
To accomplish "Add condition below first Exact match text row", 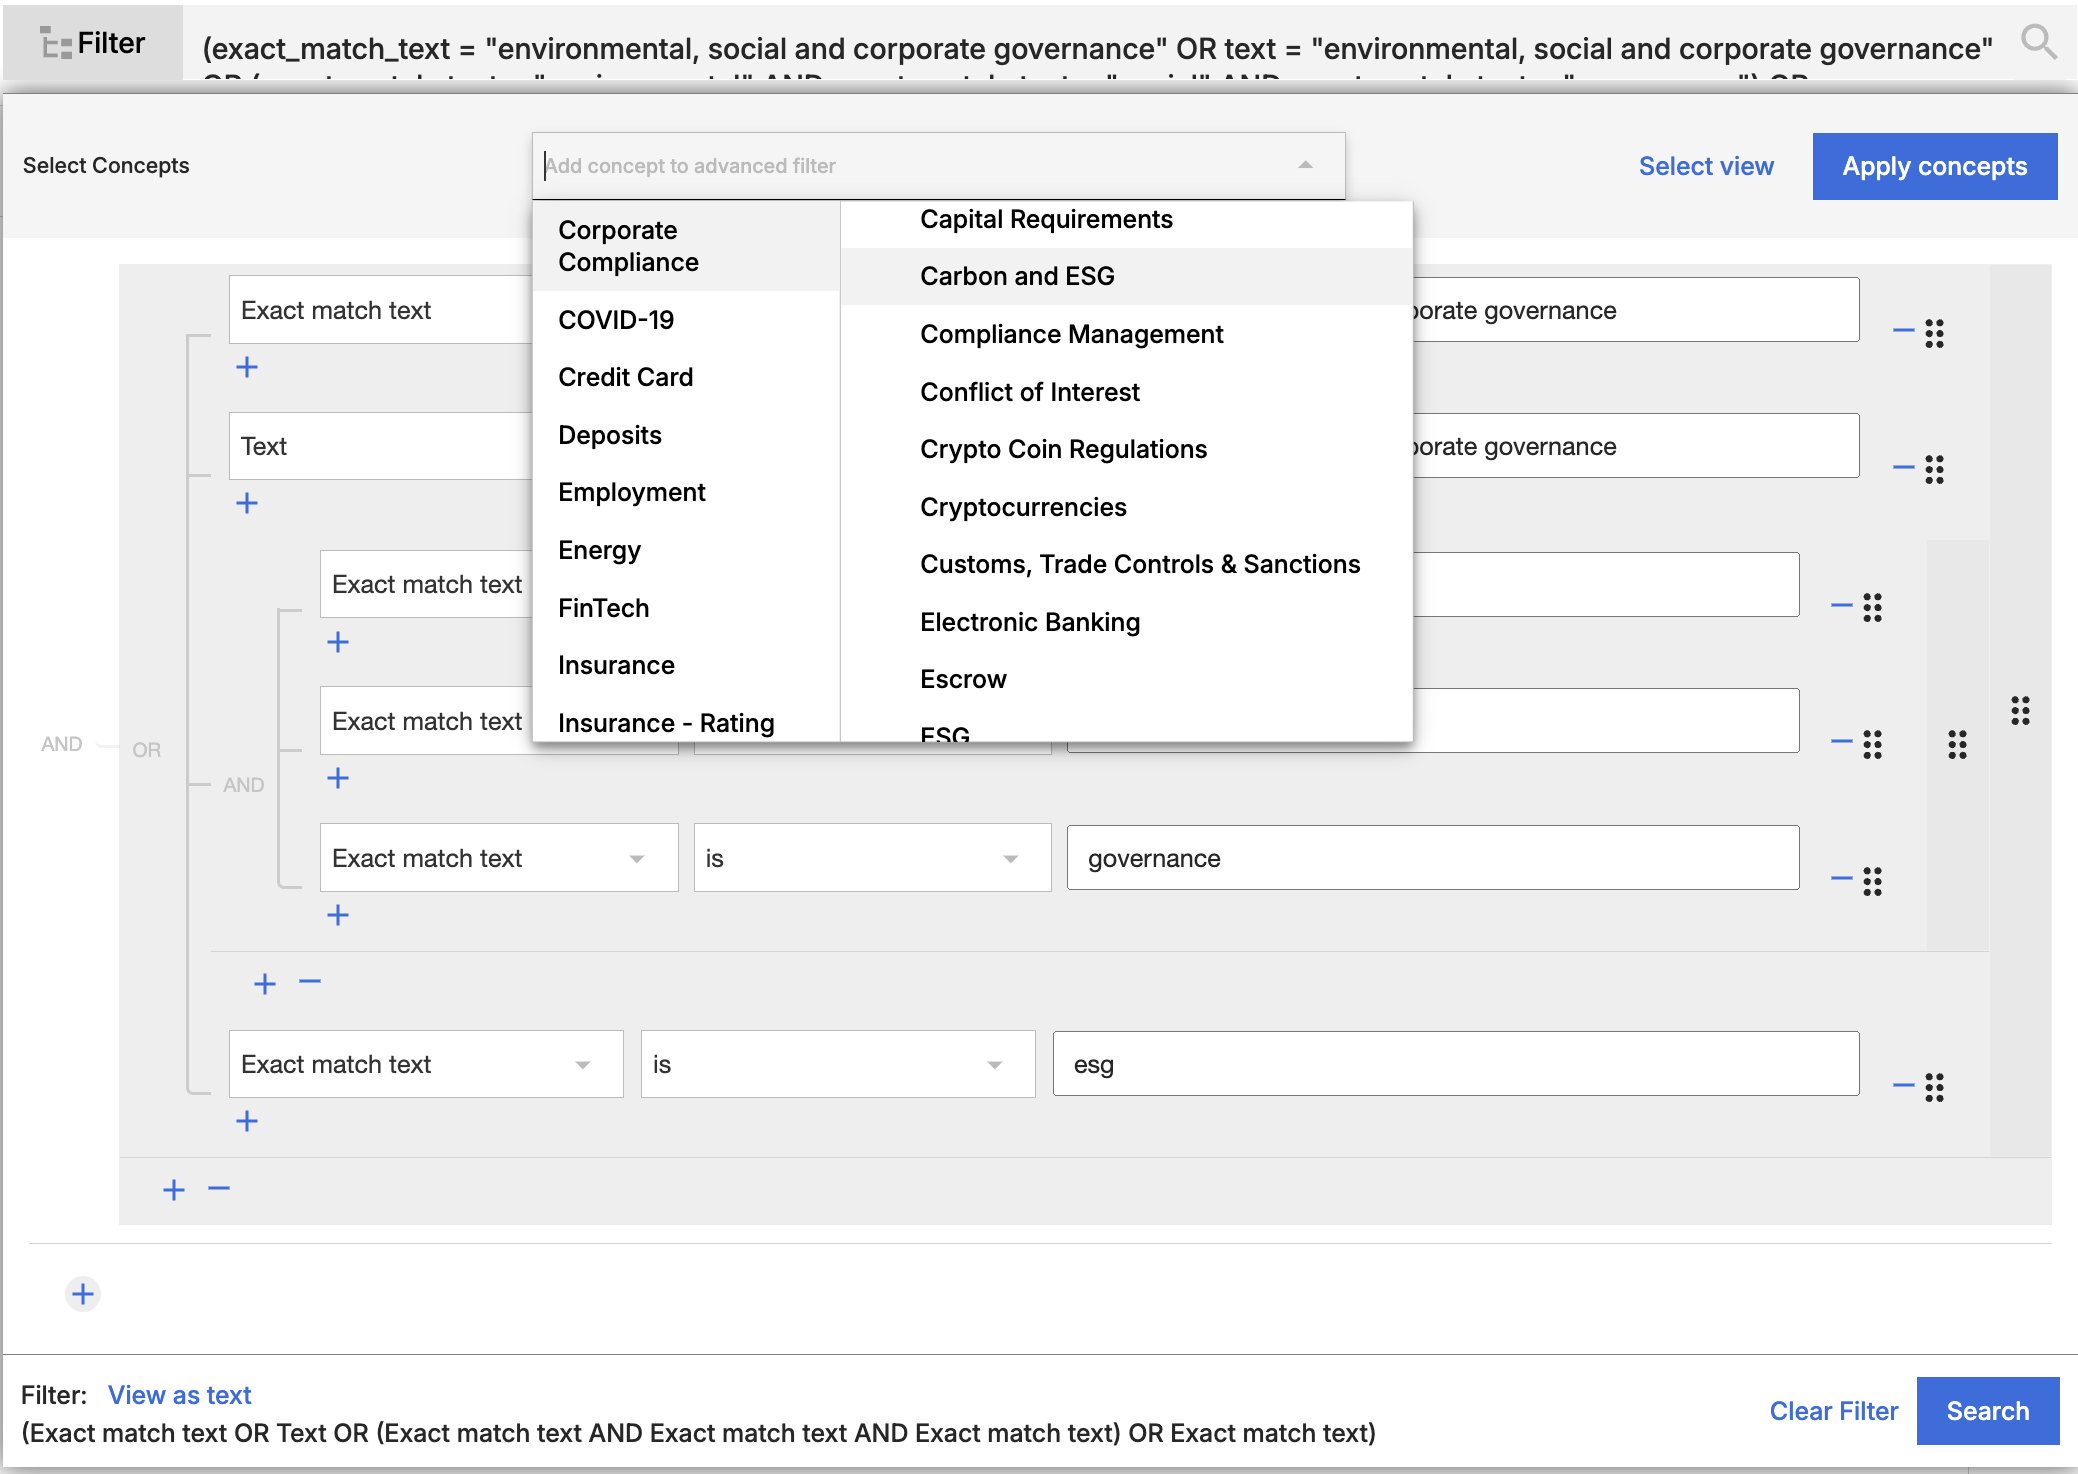I will pyautogui.click(x=247, y=367).
